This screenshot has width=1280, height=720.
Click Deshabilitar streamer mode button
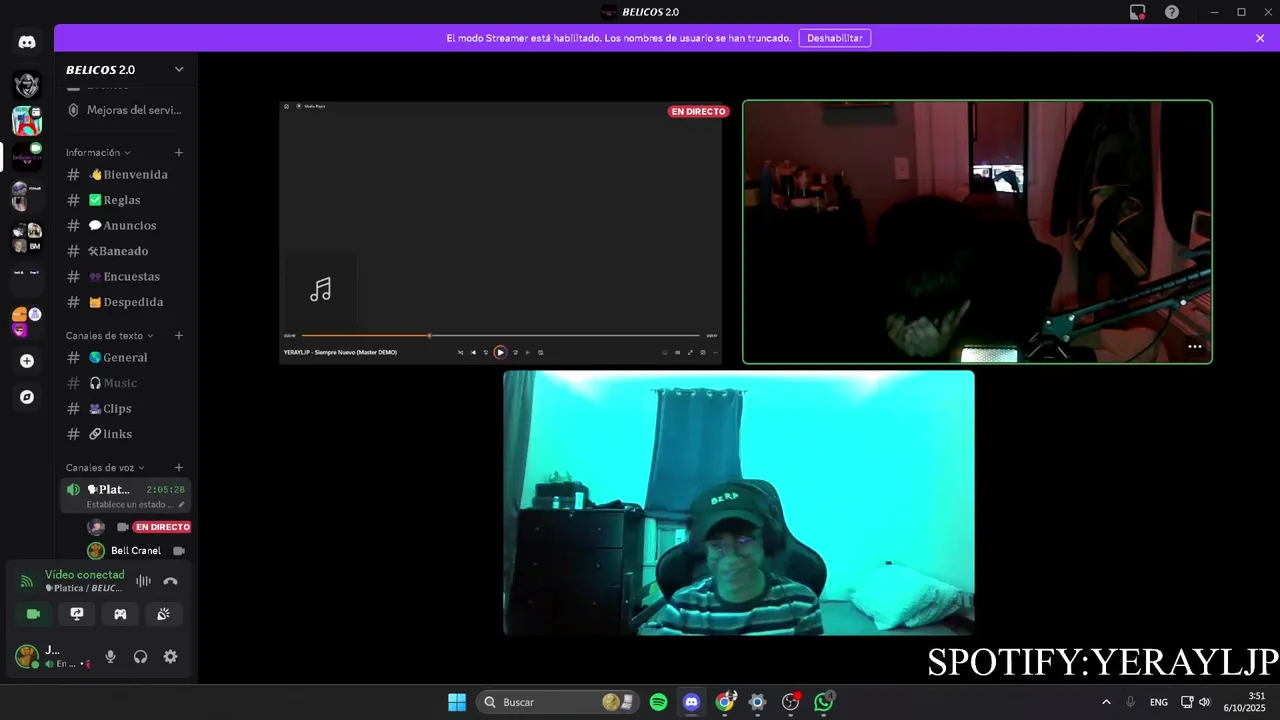coord(834,38)
